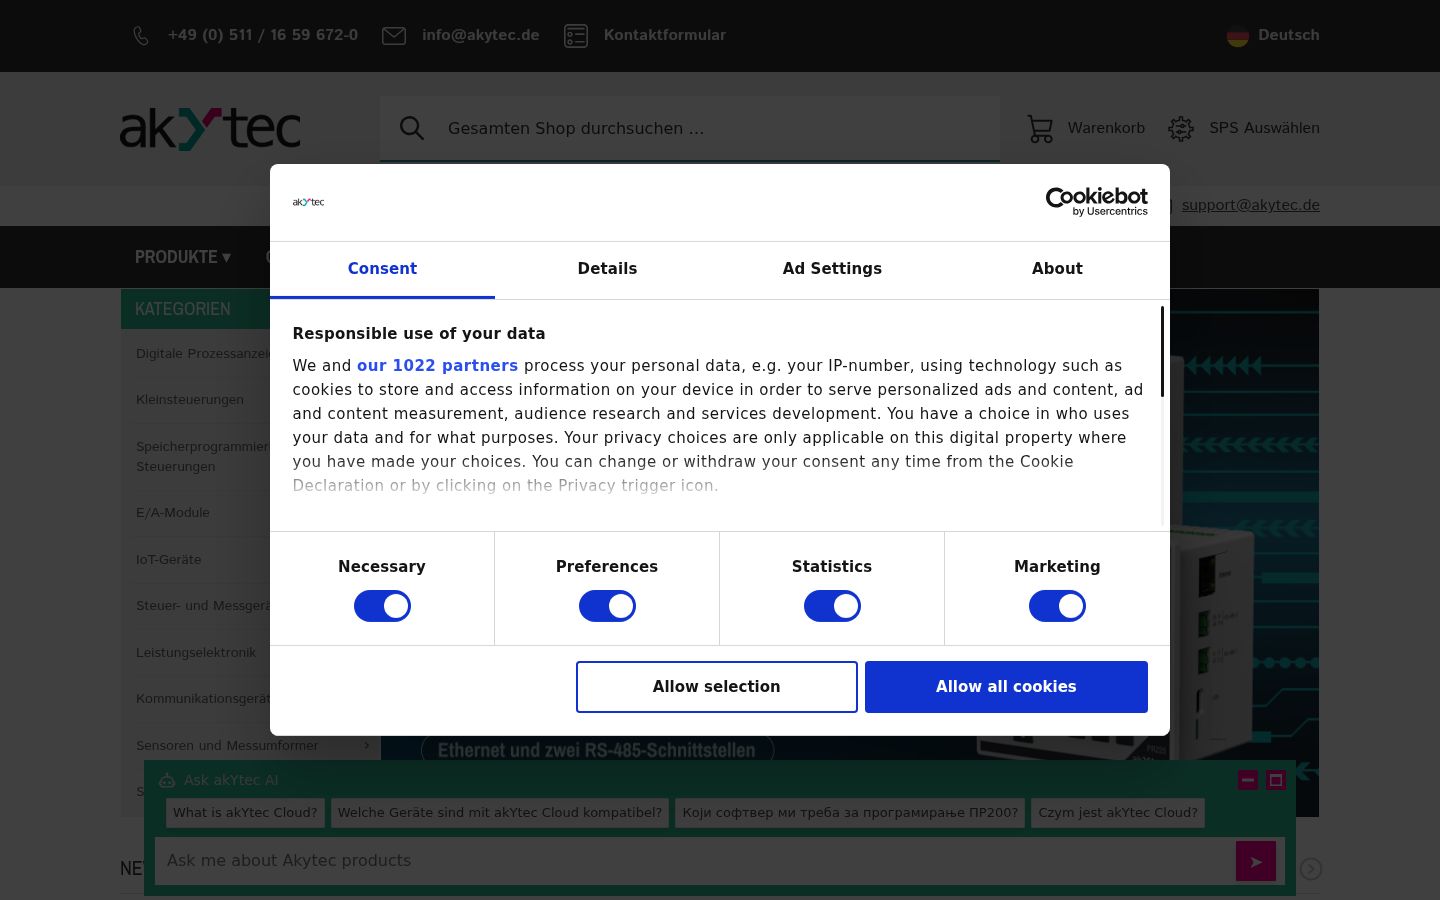The image size is (1440, 900).
Task: Open the our 1022 partners link
Action: pyautogui.click(x=437, y=366)
